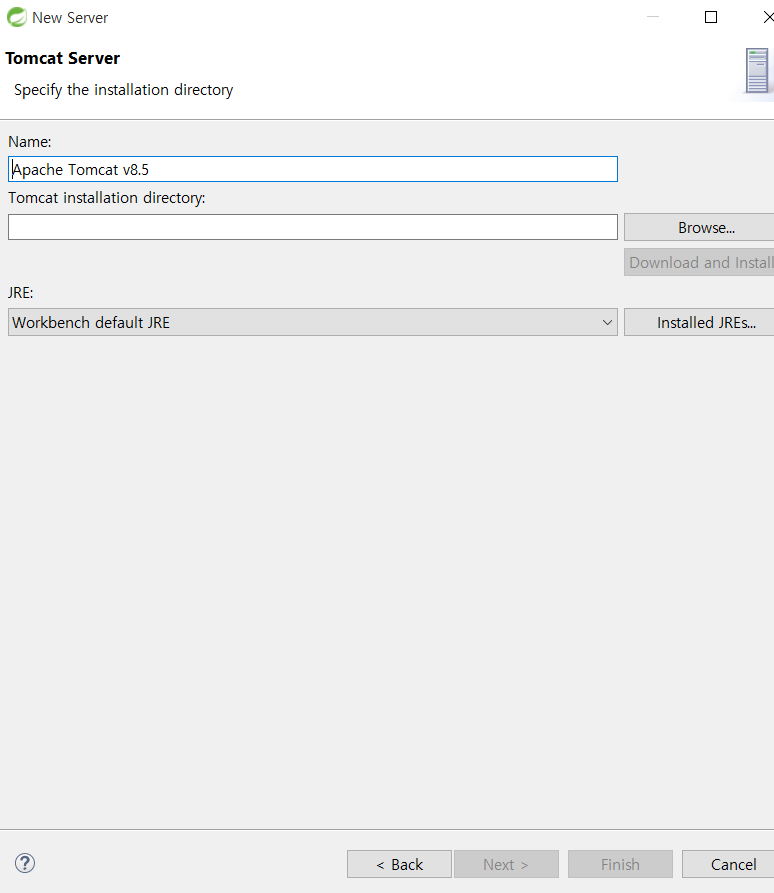Open the JRE dropdown

tap(313, 322)
